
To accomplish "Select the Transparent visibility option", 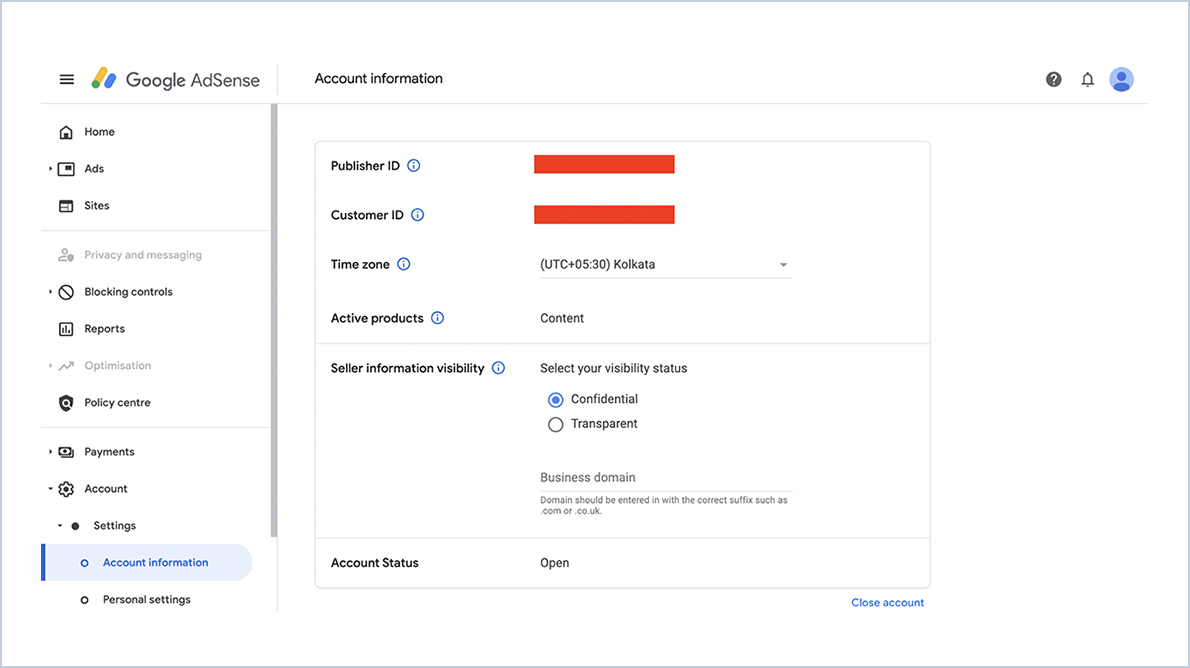I will click(556, 424).
